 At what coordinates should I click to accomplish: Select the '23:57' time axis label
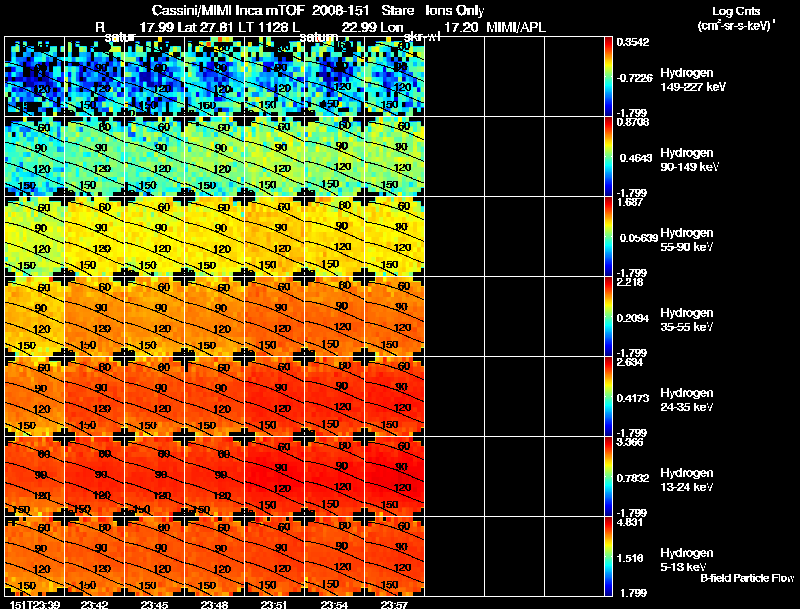coord(394,604)
